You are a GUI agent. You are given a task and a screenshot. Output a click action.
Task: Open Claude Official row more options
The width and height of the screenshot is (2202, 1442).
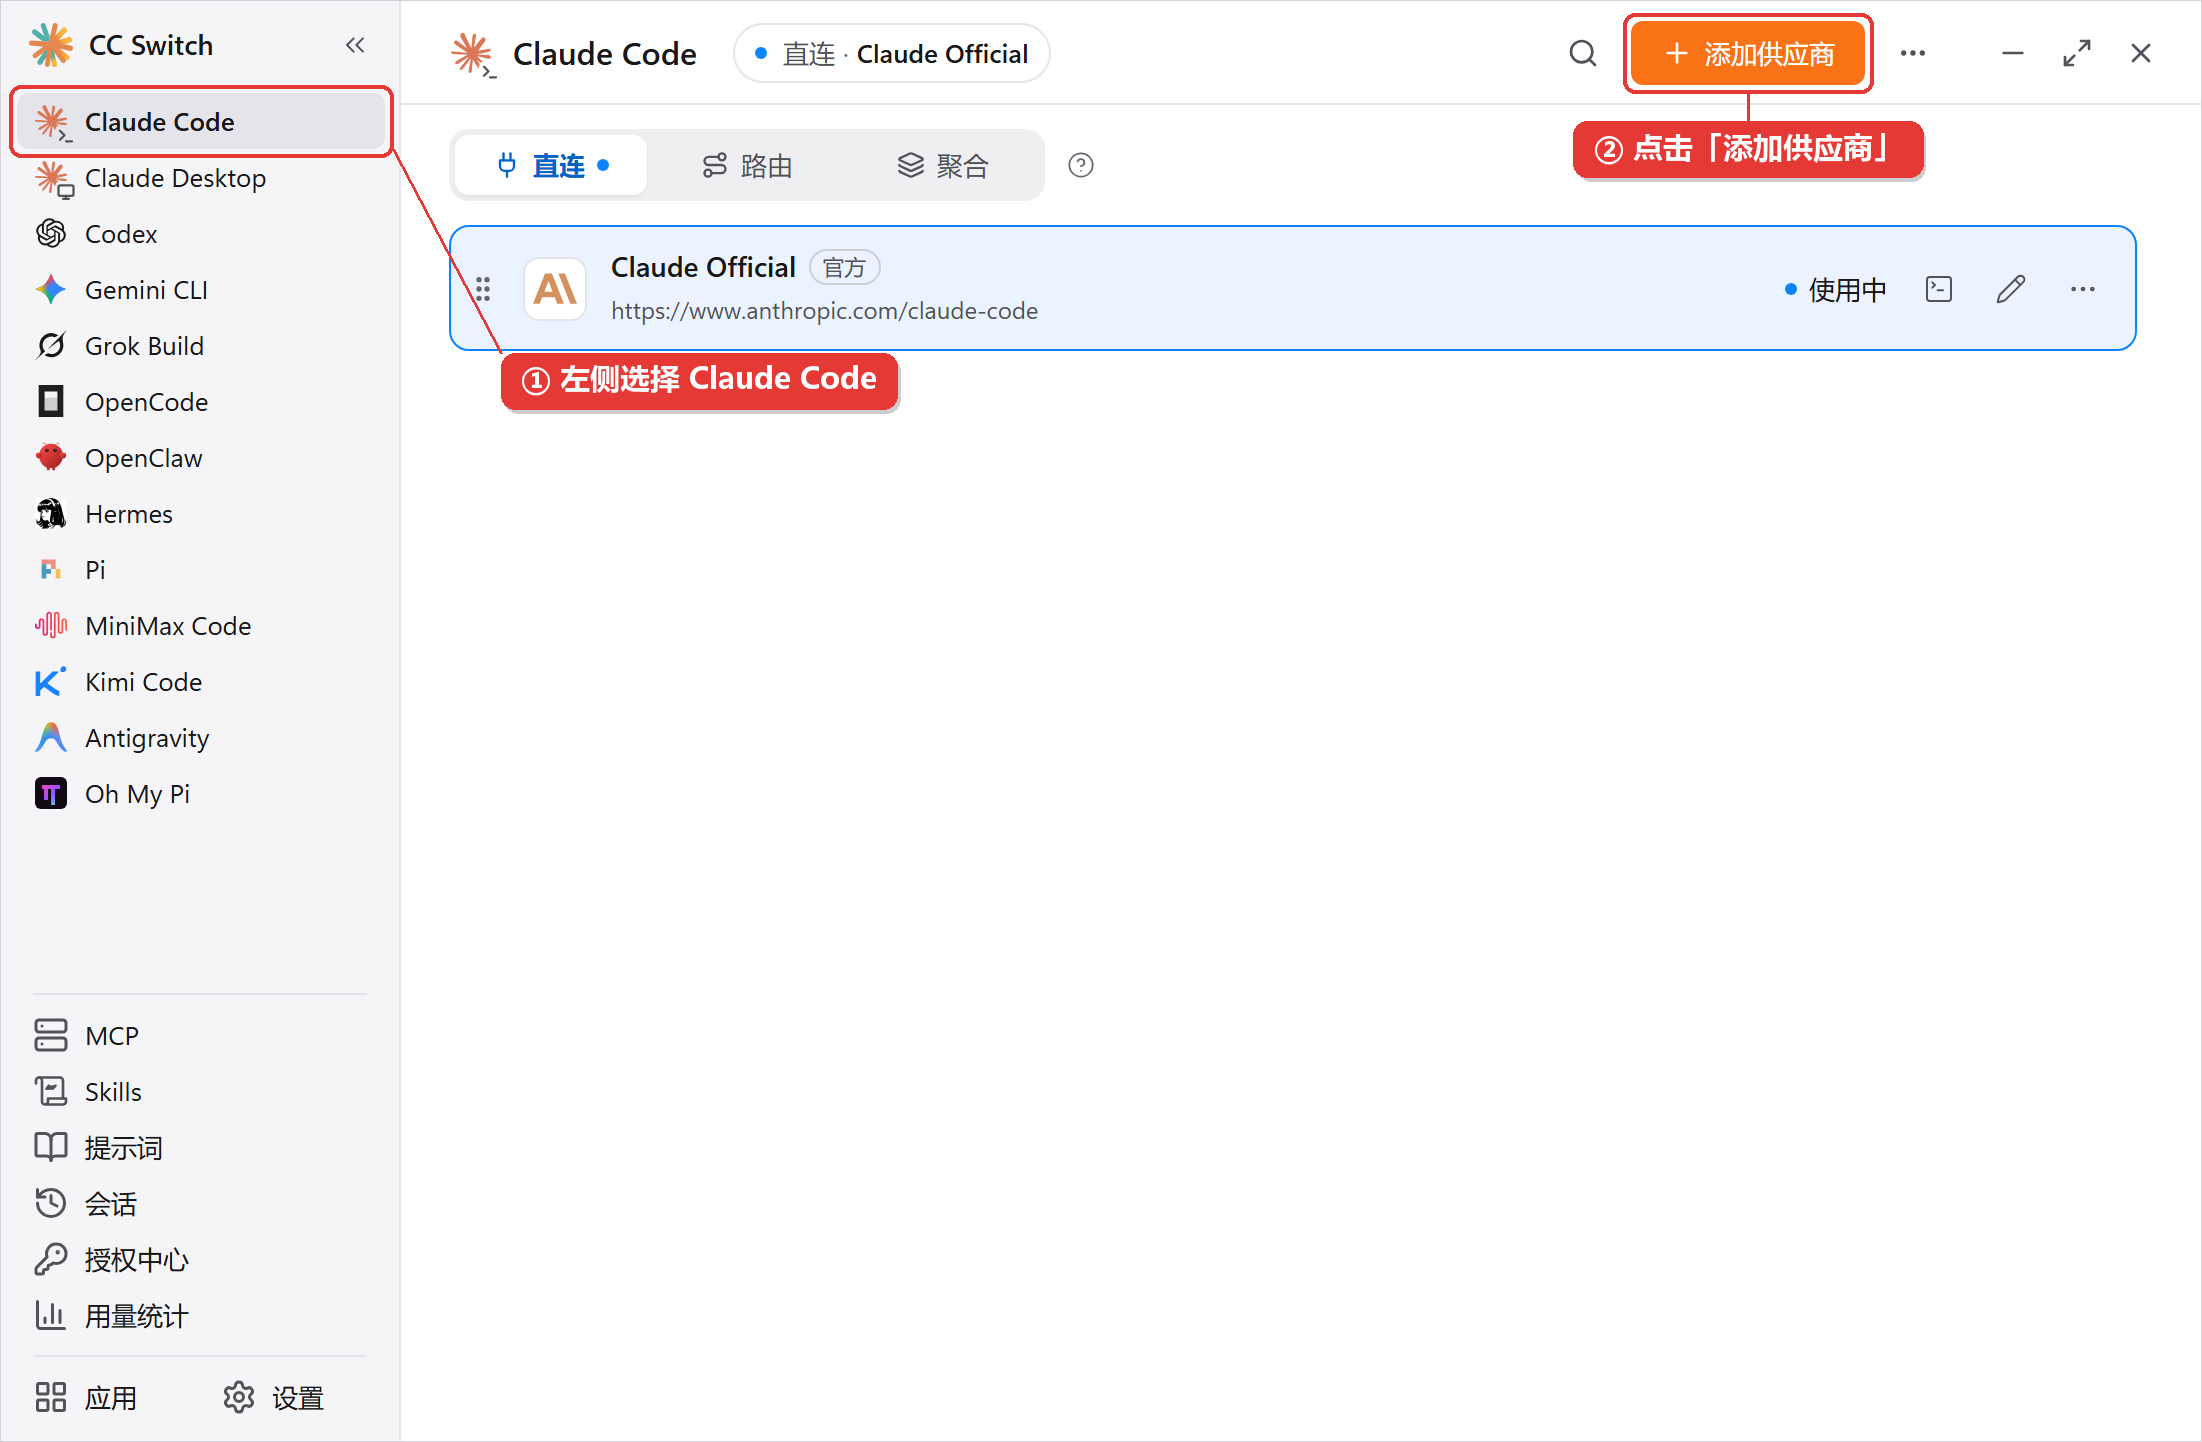(x=2082, y=289)
